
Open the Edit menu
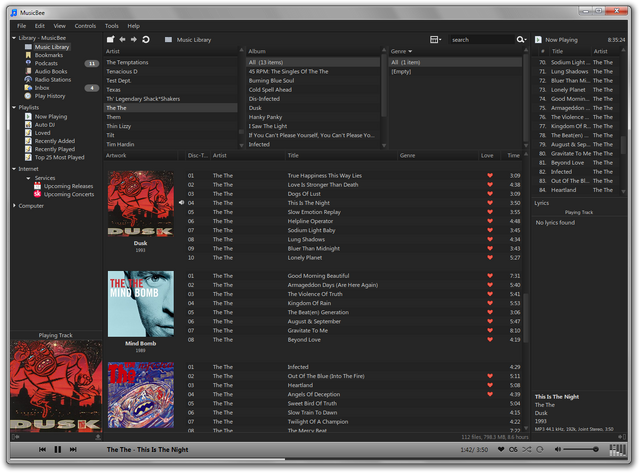pos(40,26)
